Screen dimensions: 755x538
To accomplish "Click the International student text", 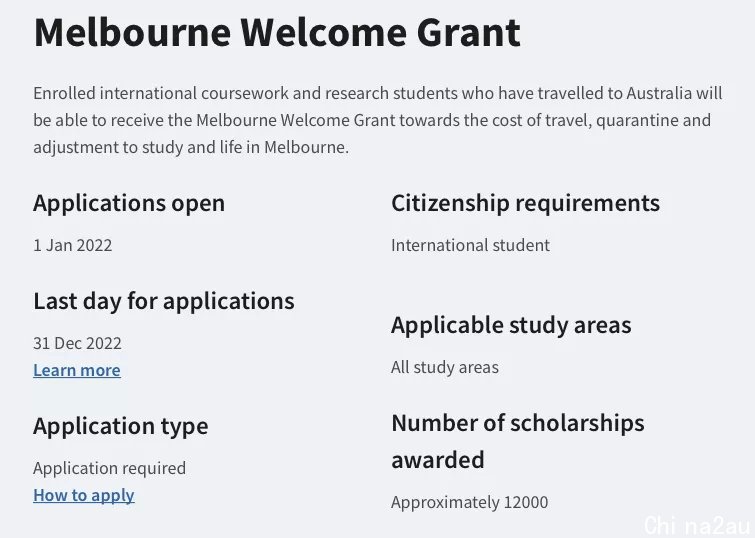I will click(x=470, y=245).
